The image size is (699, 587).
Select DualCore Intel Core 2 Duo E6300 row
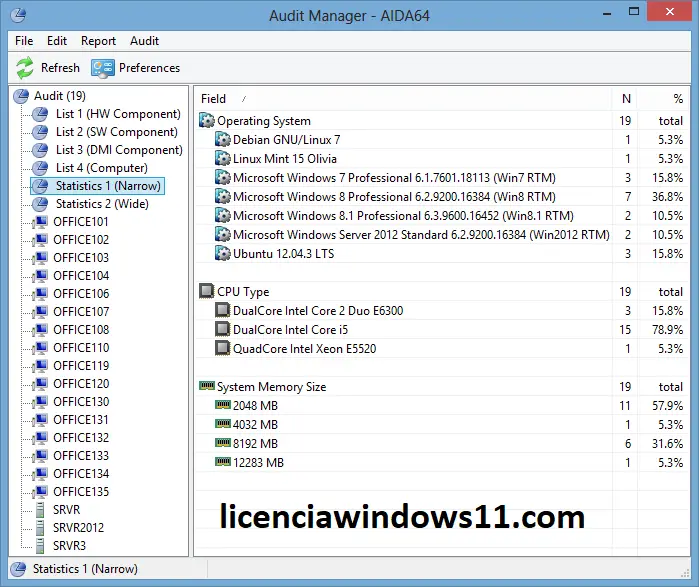(x=442, y=311)
